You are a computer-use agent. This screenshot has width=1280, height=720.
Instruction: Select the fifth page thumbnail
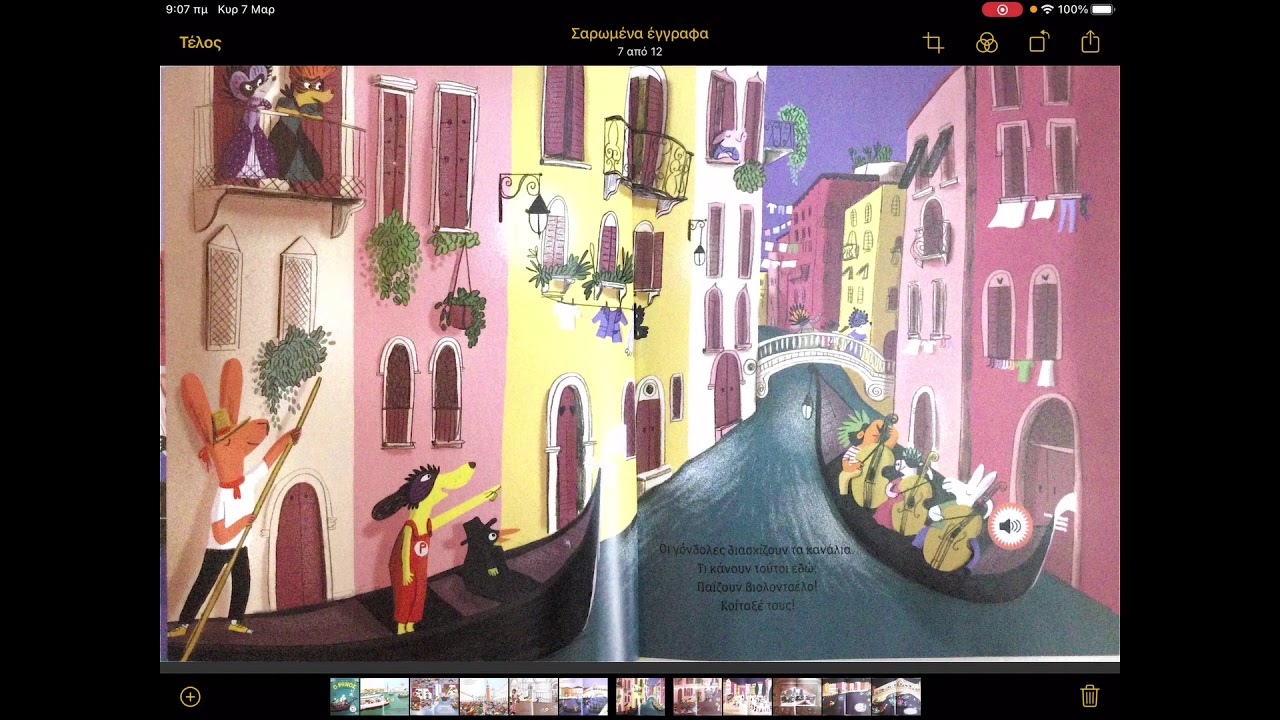[x=533, y=697]
